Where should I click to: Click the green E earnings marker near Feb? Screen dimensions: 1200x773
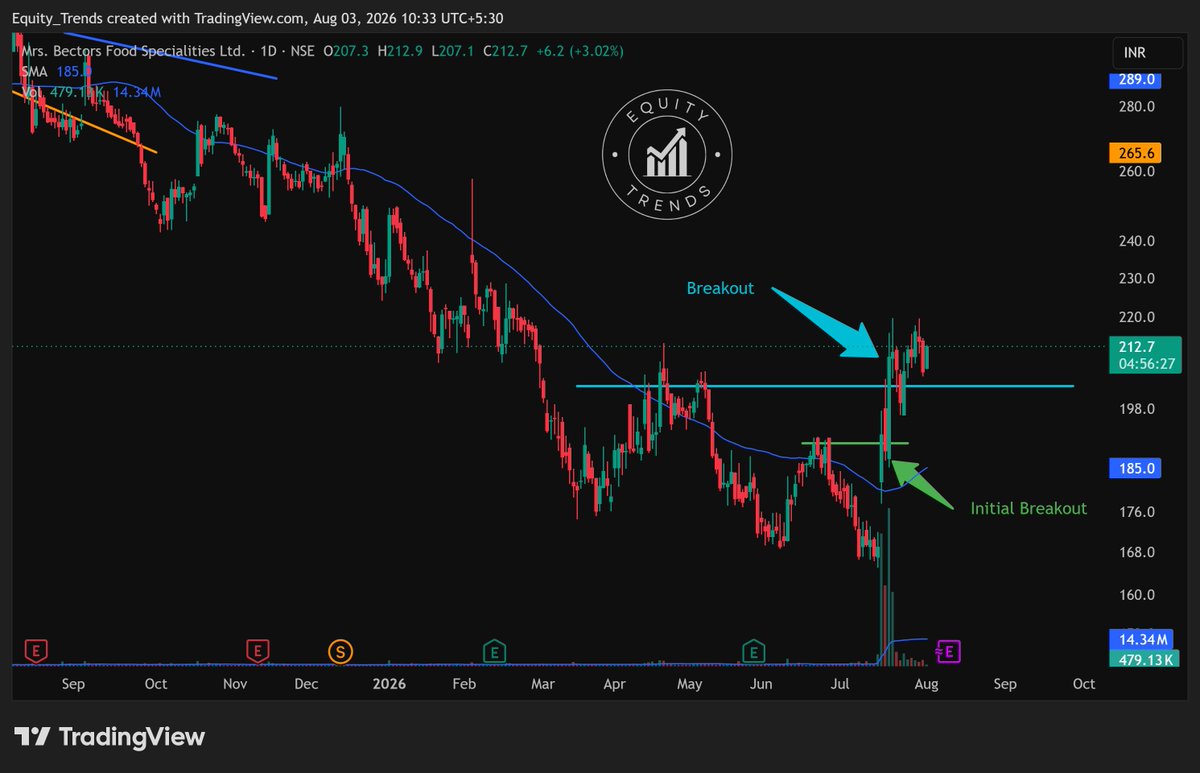coord(493,652)
